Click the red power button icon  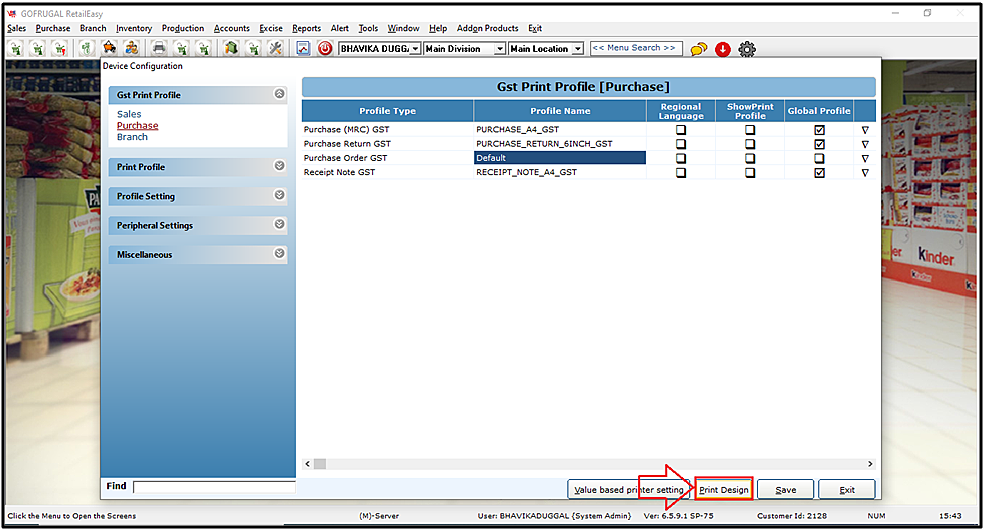325,48
